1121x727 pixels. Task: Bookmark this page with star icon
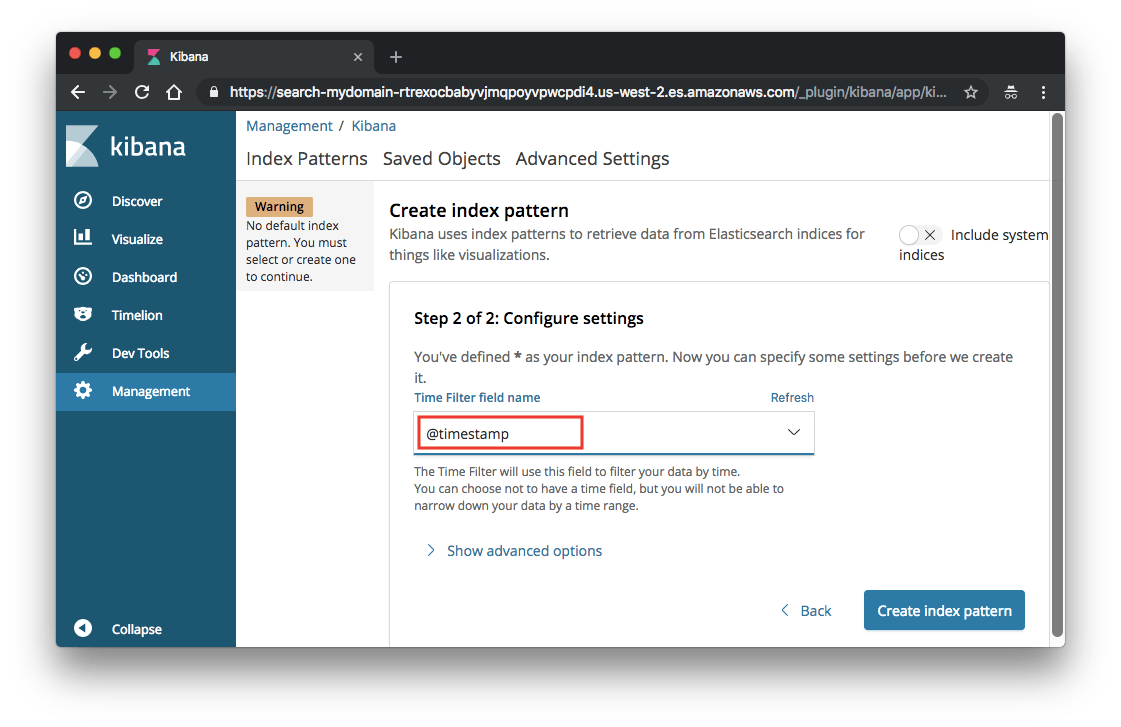coord(971,92)
